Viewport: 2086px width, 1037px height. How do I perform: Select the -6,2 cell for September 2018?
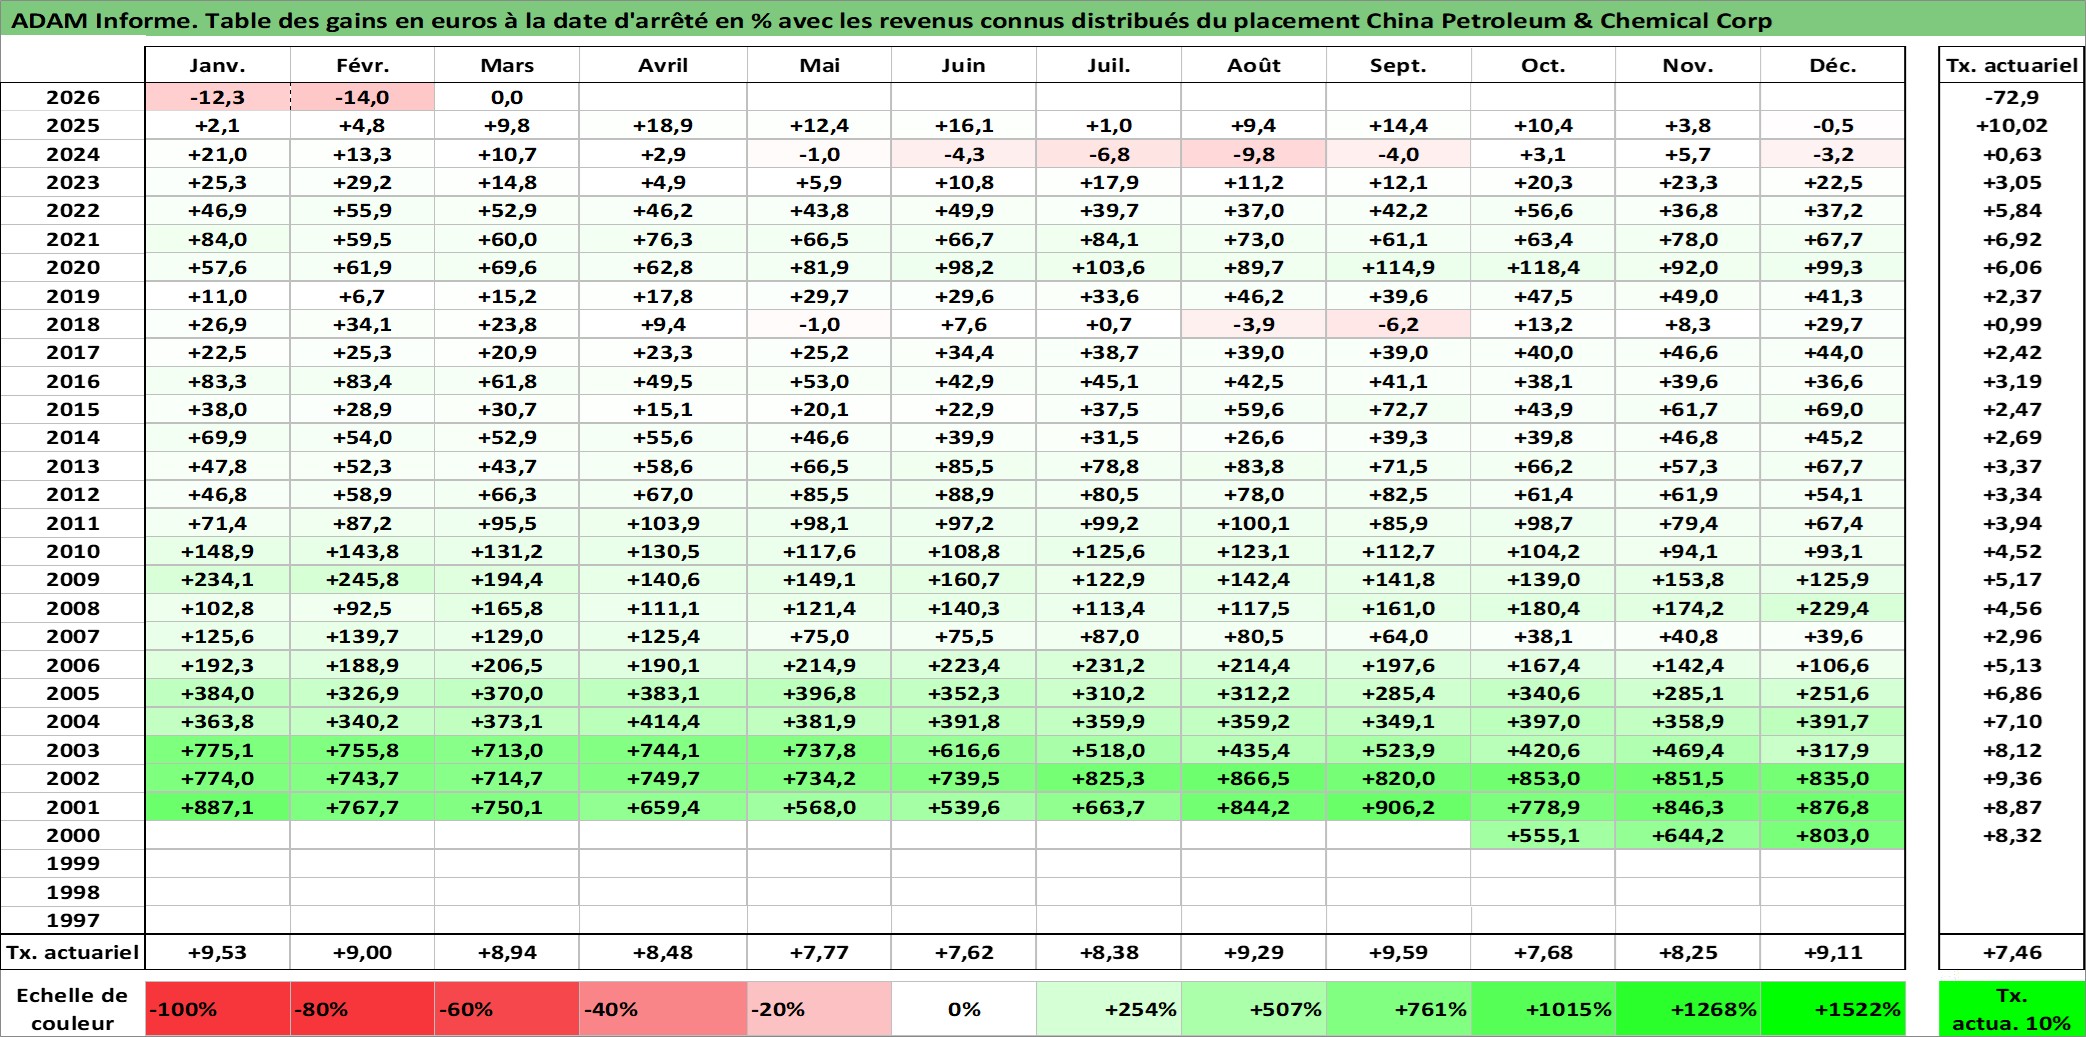coord(1398,324)
